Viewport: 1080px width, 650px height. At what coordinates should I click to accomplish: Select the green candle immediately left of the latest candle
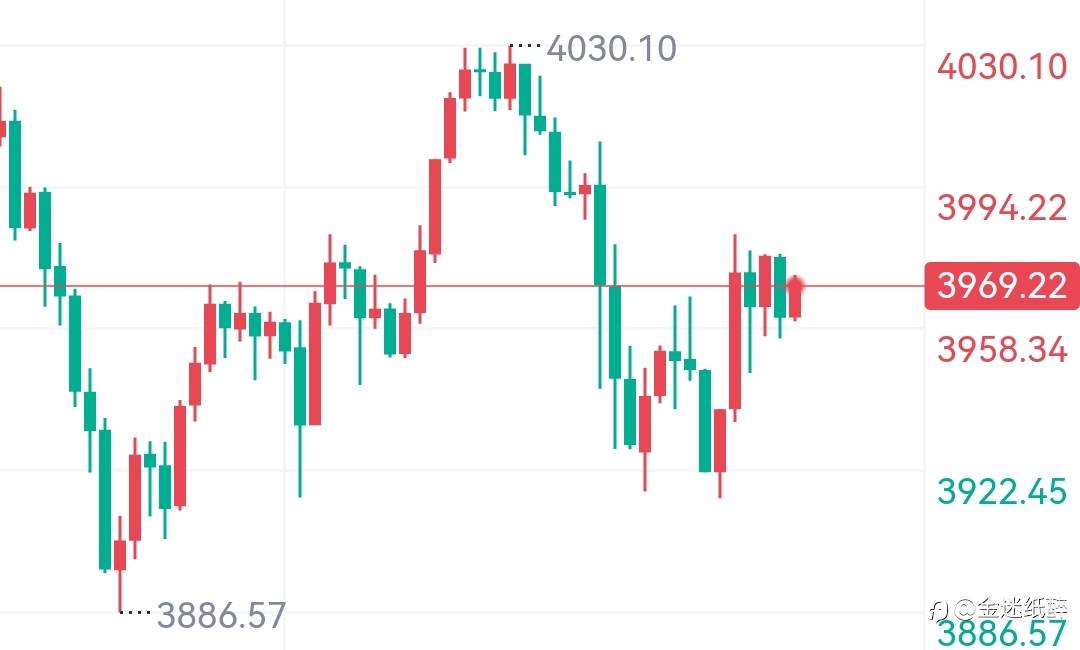(780, 287)
